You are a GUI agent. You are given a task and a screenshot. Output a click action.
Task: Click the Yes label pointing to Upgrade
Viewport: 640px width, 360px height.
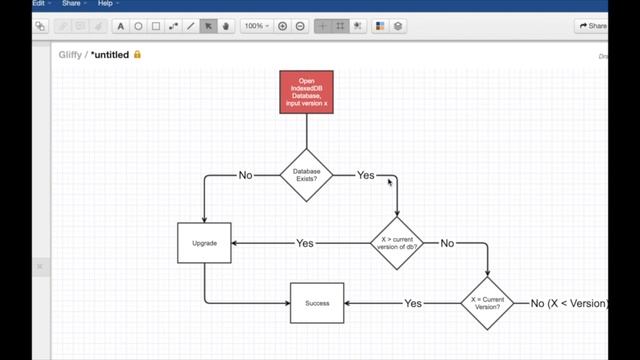[305, 243]
